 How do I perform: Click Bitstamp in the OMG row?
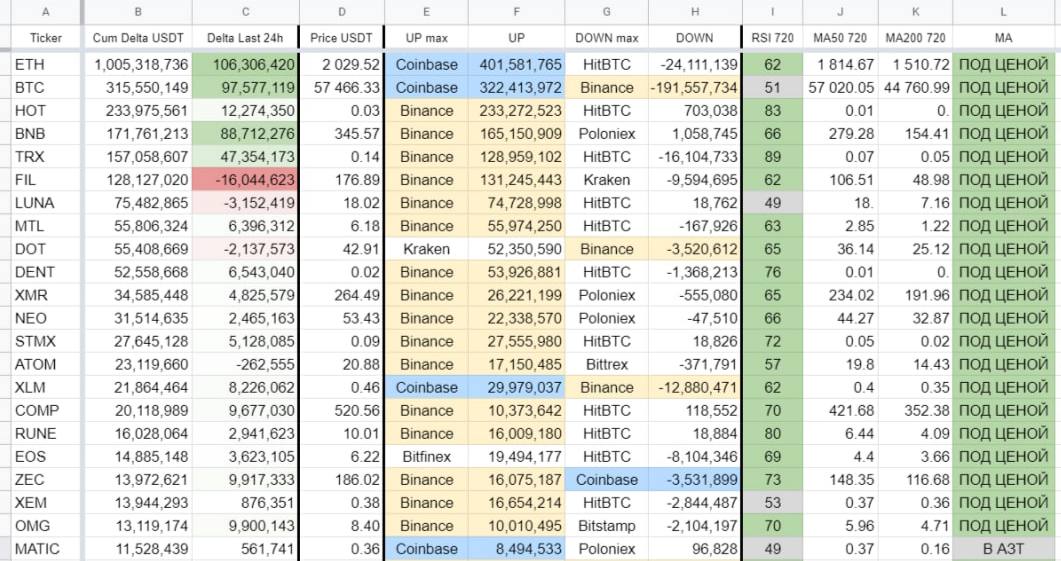[x=606, y=526]
